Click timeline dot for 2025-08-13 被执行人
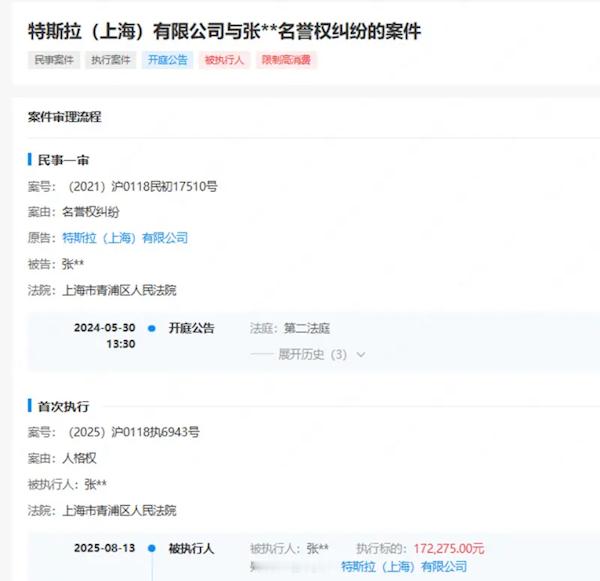The height and width of the screenshot is (581, 600). pos(152,548)
